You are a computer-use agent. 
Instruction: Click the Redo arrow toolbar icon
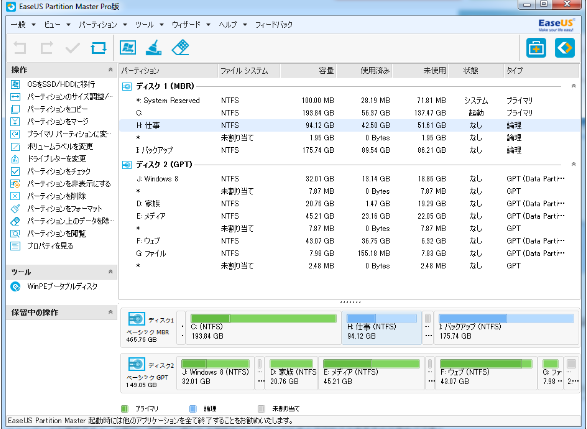pos(46,48)
